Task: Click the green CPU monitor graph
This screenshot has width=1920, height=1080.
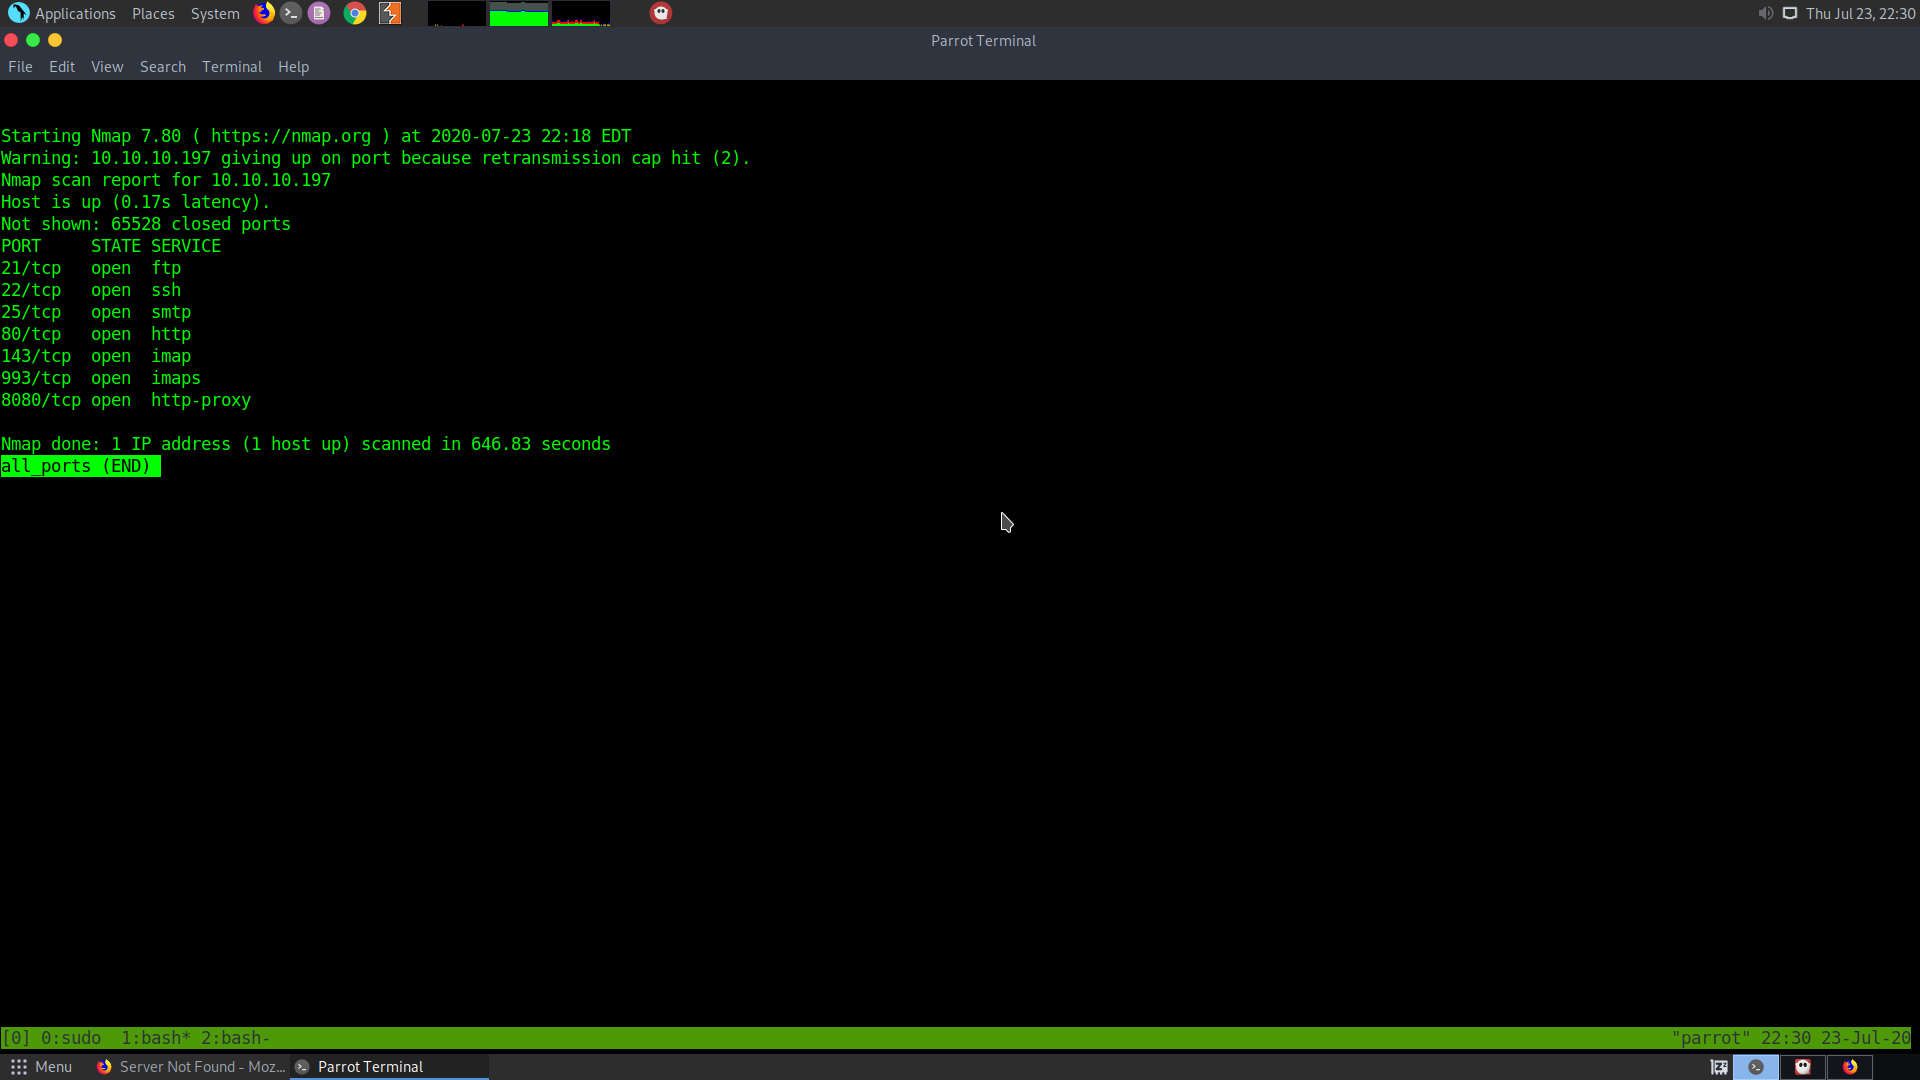Action: pos(518,14)
